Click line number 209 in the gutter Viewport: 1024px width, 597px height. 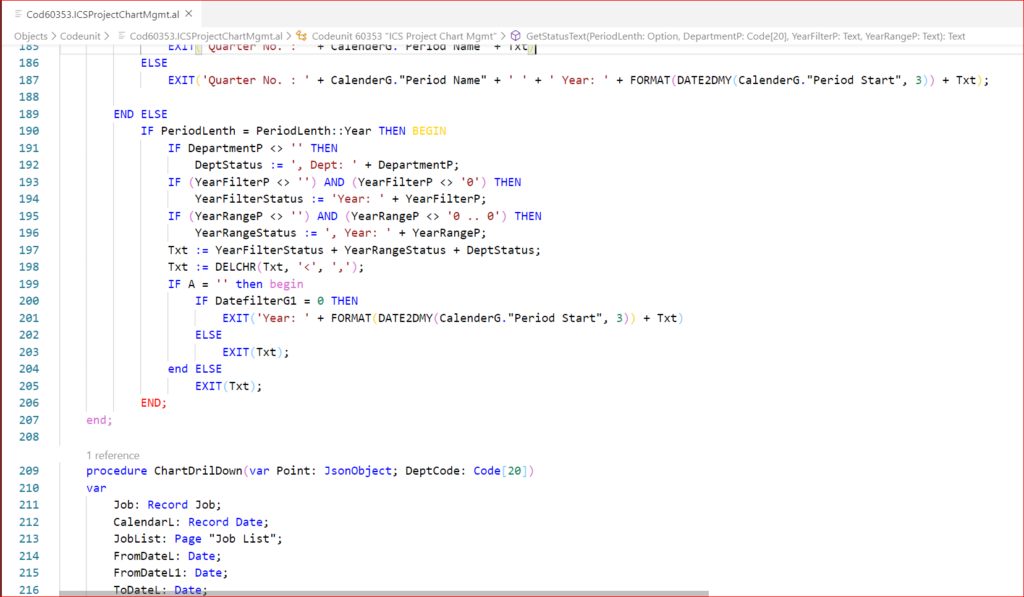[x=29, y=471]
